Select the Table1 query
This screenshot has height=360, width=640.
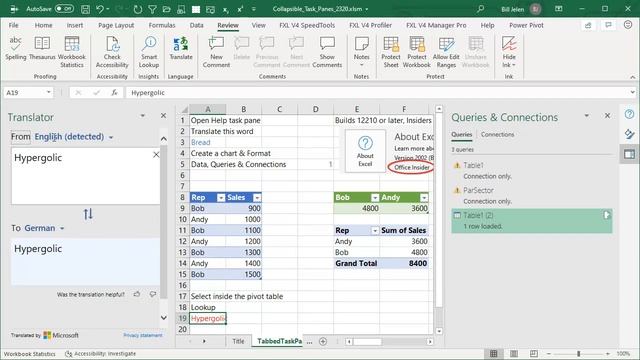[x=531, y=170]
